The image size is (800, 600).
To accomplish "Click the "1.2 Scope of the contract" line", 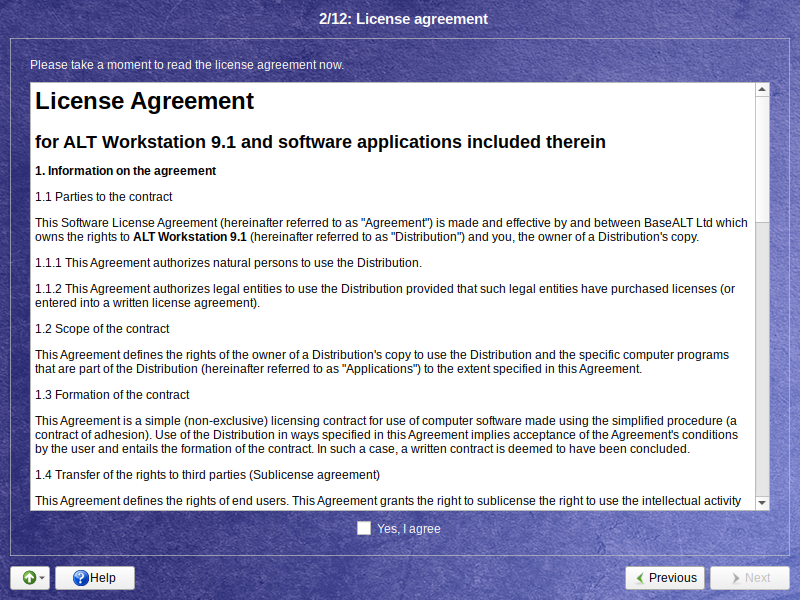I will tap(102, 329).
